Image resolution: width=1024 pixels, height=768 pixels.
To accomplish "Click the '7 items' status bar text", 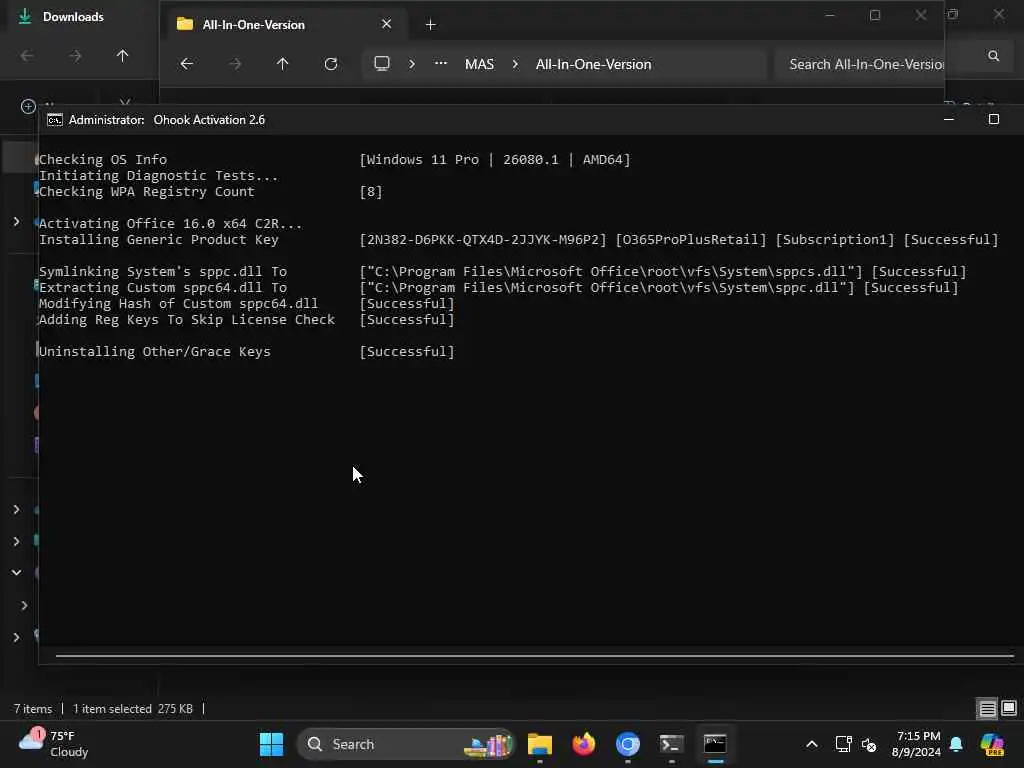I will click(x=33, y=709).
